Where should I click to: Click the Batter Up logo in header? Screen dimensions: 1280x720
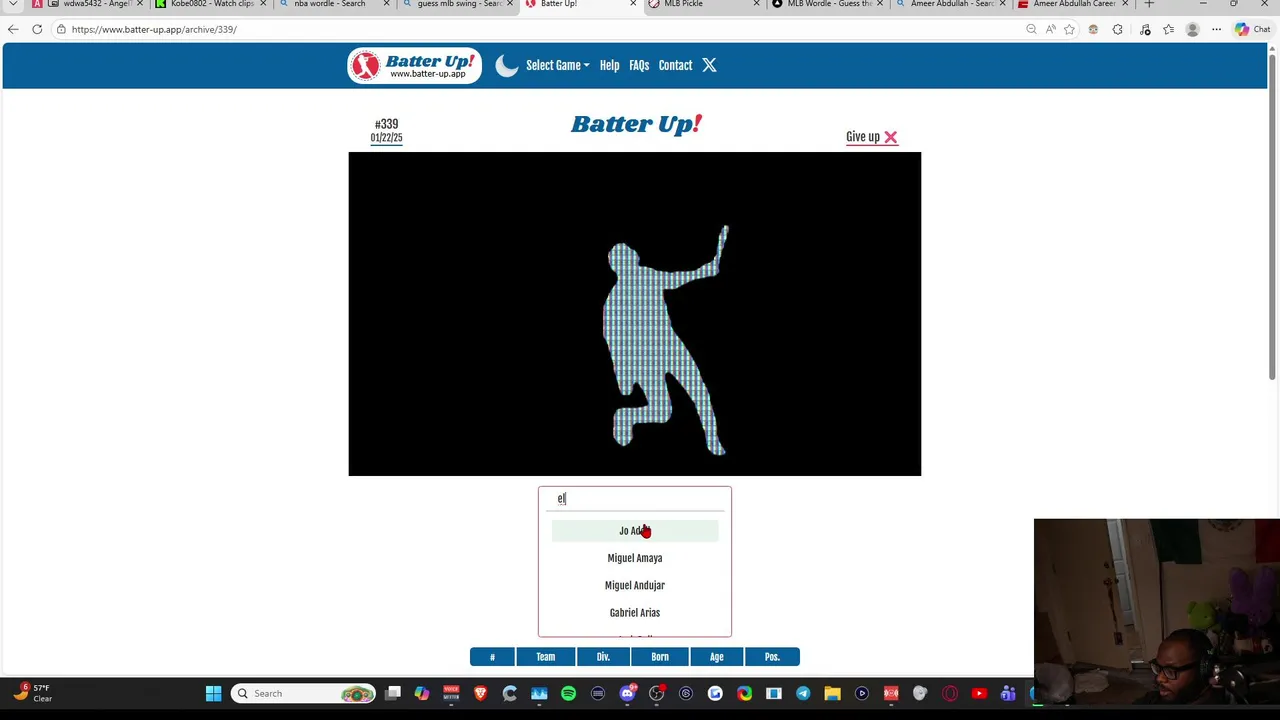tap(414, 65)
